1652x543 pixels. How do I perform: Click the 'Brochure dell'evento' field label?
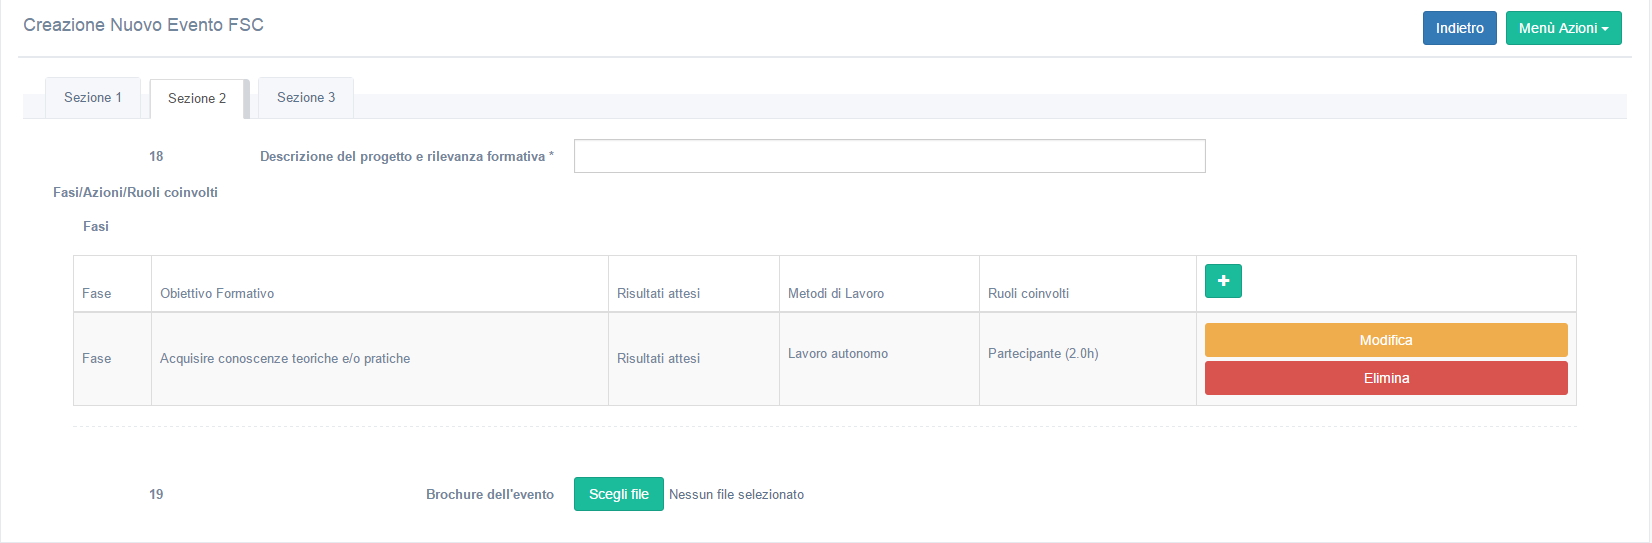pos(489,494)
